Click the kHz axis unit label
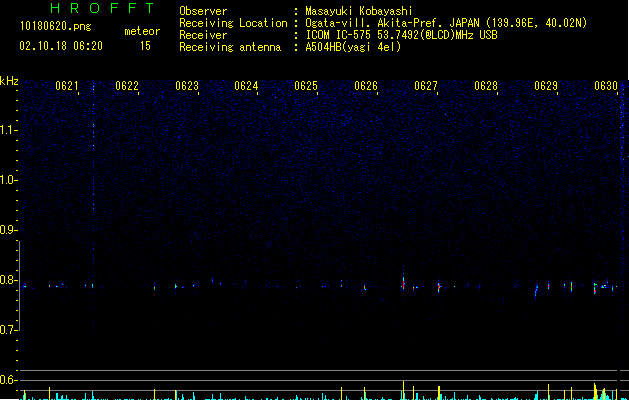This screenshot has width=629, height=400. [x=9, y=81]
